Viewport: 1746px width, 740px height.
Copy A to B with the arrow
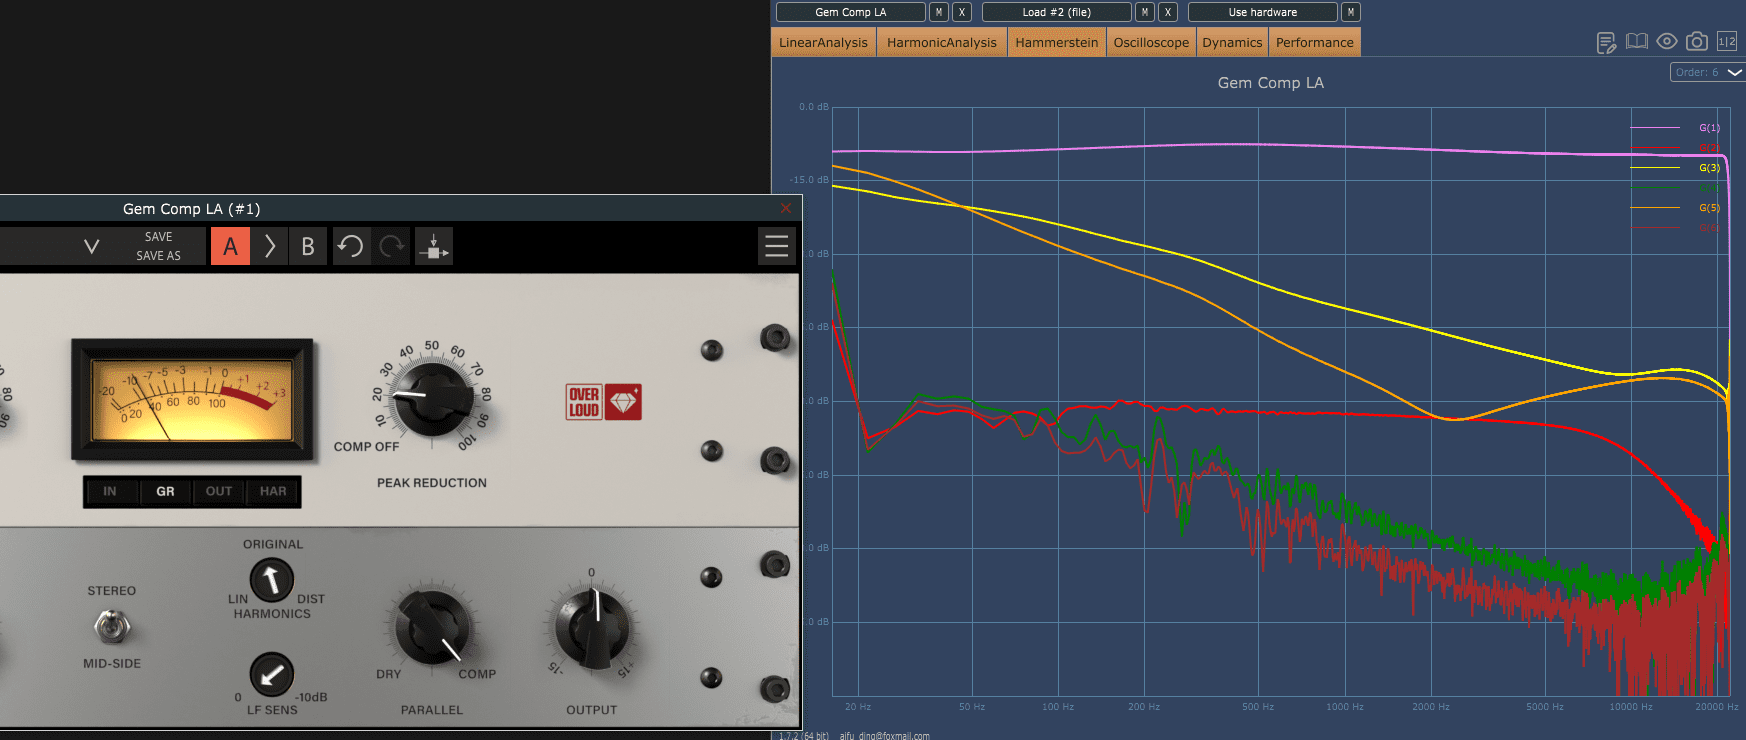tap(269, 246)
